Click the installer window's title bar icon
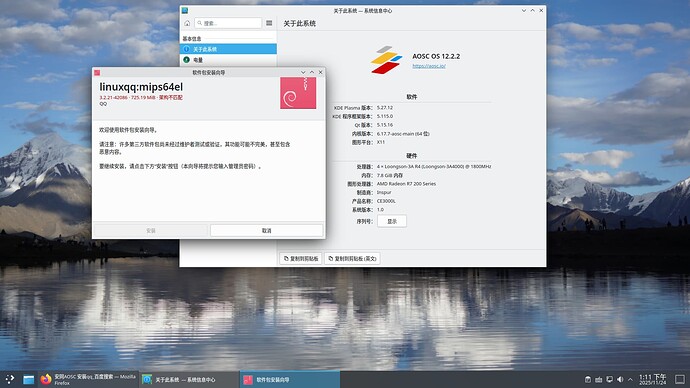Screen dimensions: 690x388 click(97, 72)
